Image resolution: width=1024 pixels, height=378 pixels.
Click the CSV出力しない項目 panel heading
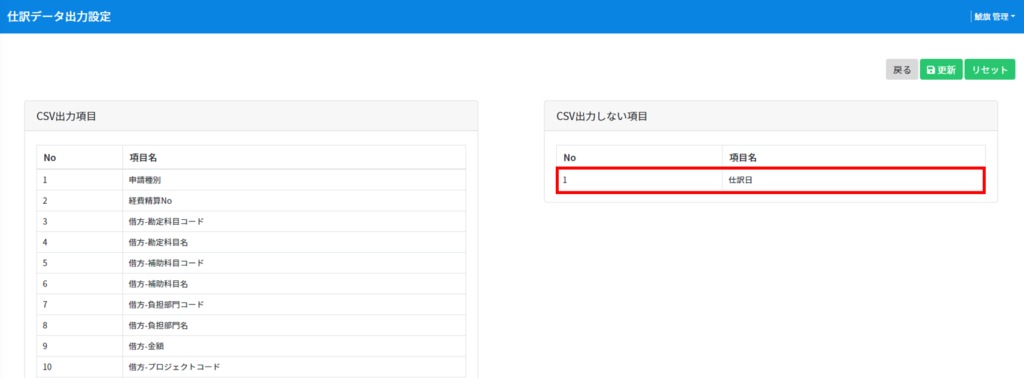pos(601,117)
